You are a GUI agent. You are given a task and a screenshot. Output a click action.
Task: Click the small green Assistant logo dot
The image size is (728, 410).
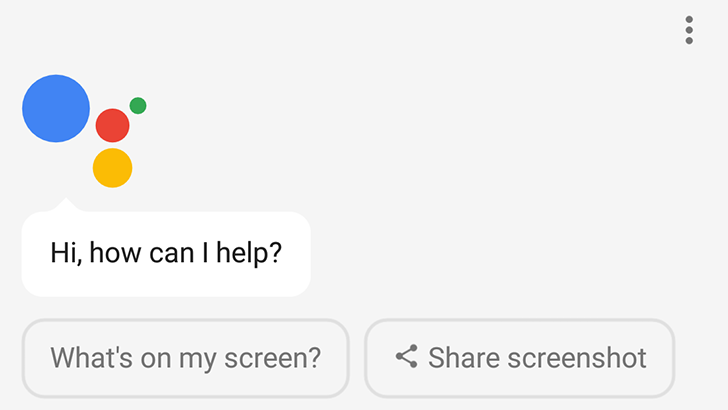pos(138,105)
